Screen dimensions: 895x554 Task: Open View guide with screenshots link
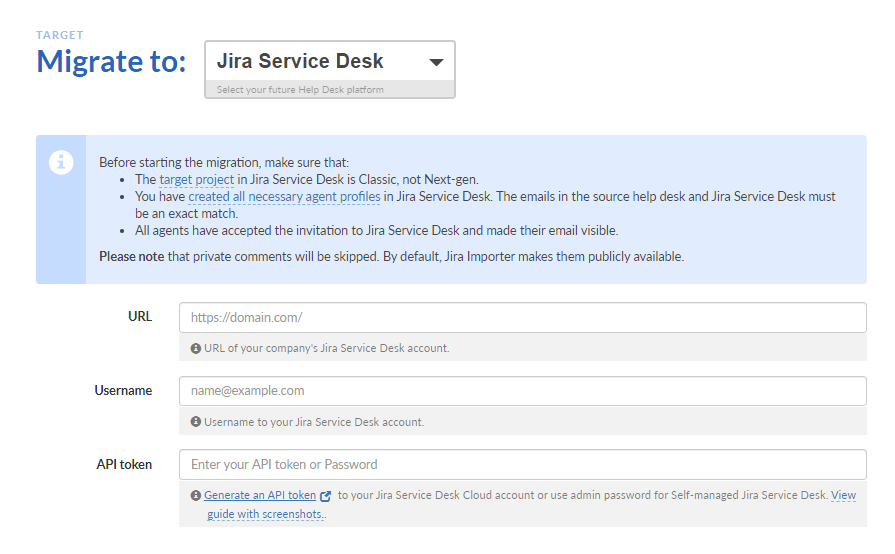844,495
